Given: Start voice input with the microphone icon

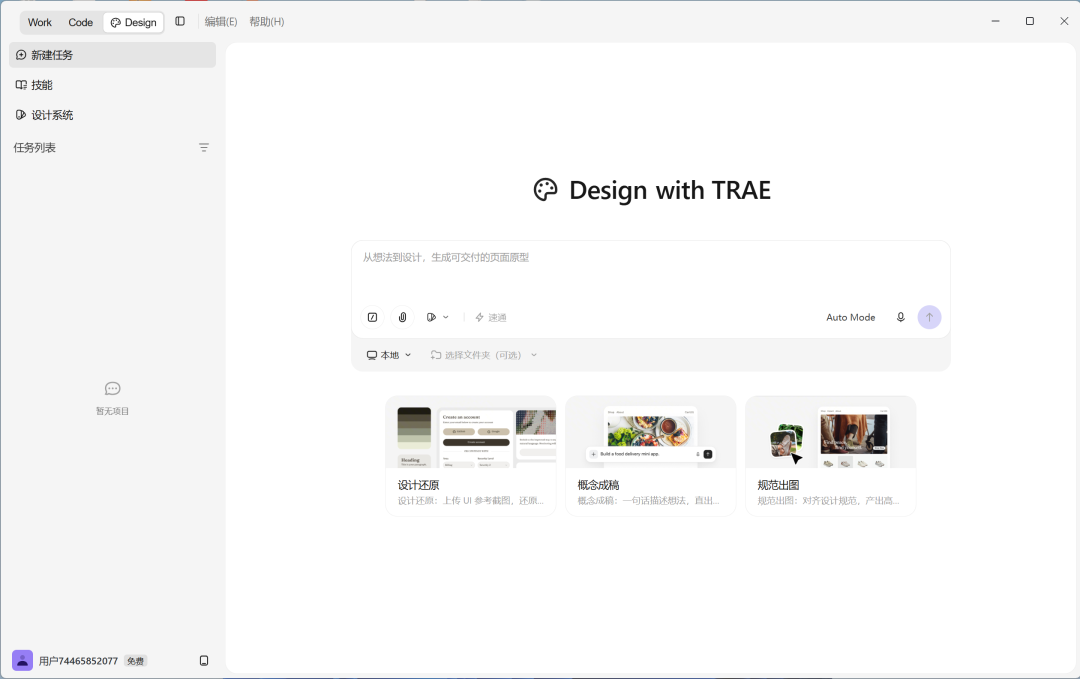Looking at the screenshot, I should 900,317.
